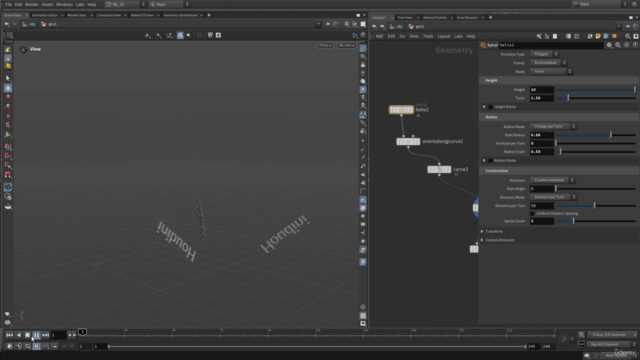Open the Persp viewport camera menu
The image size is (640, 360).
[325, 45]
